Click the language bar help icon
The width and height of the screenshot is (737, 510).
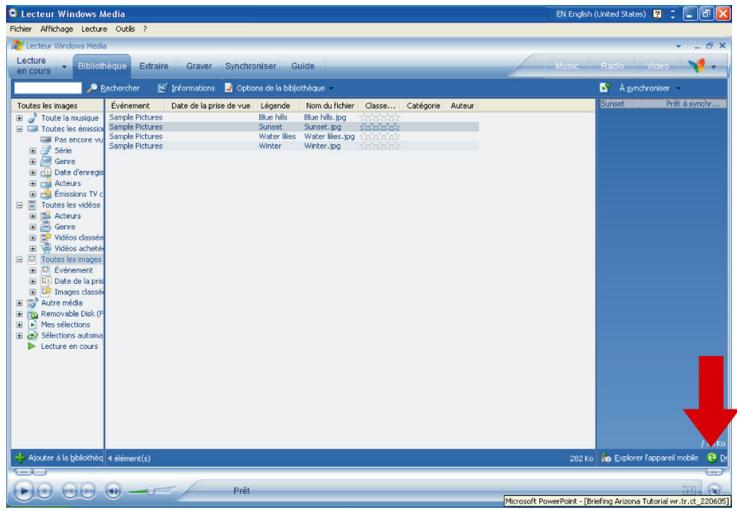(658, 14)
